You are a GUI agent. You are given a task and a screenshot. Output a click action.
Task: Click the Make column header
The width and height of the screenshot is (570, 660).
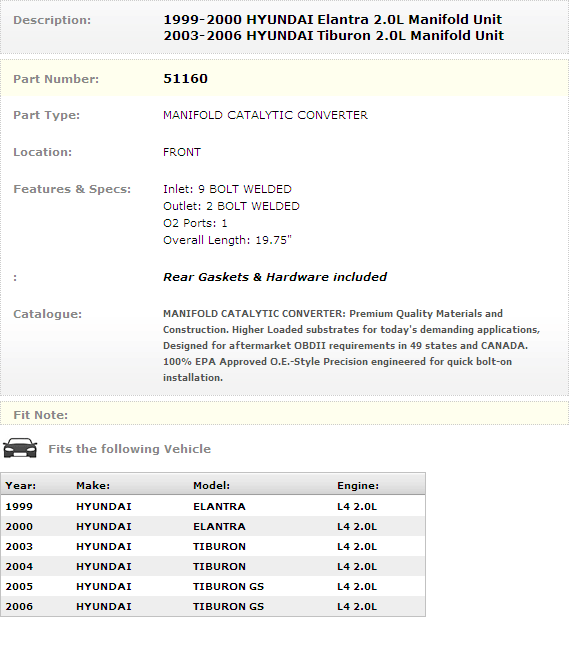(93, 486)
